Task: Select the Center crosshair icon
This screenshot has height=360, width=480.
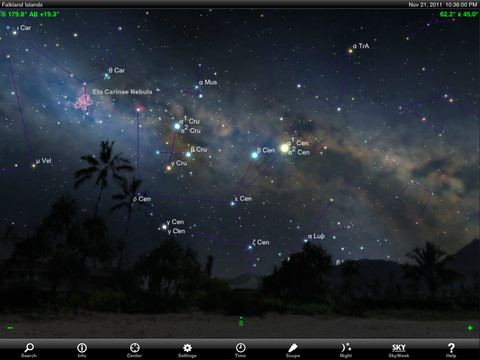Action: tap(134, 350)
